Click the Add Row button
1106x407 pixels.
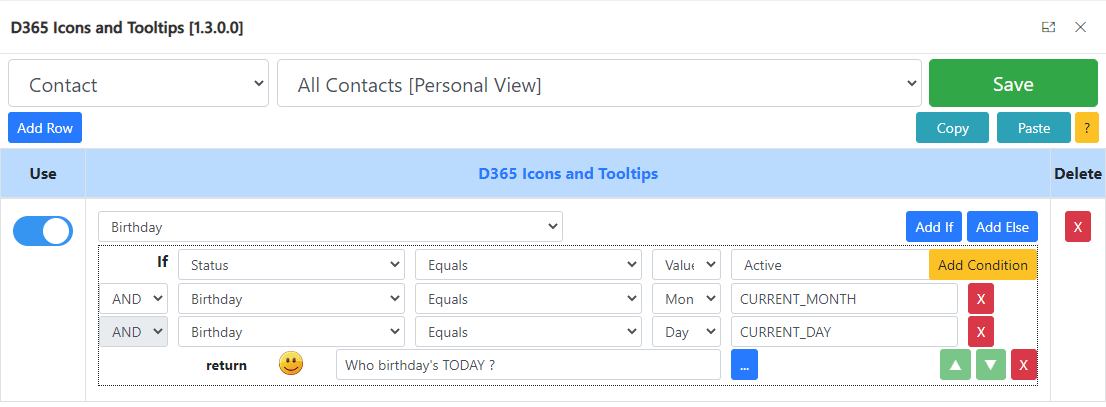45,128
